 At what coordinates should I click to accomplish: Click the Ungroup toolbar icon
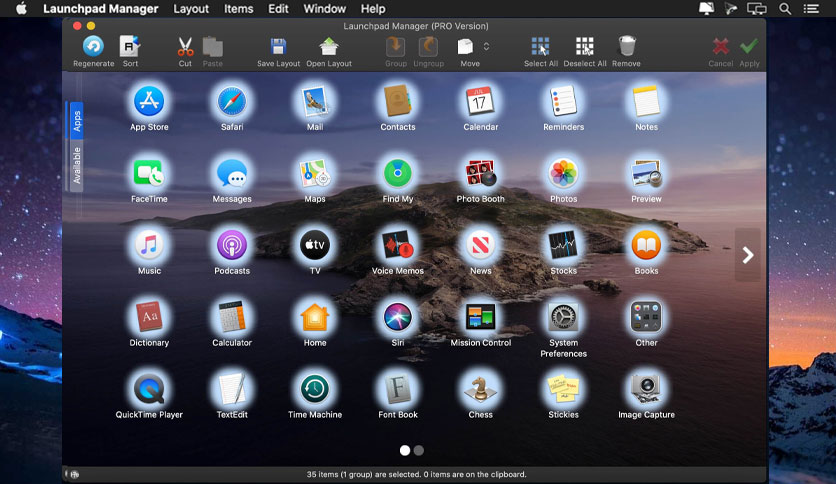428,47
